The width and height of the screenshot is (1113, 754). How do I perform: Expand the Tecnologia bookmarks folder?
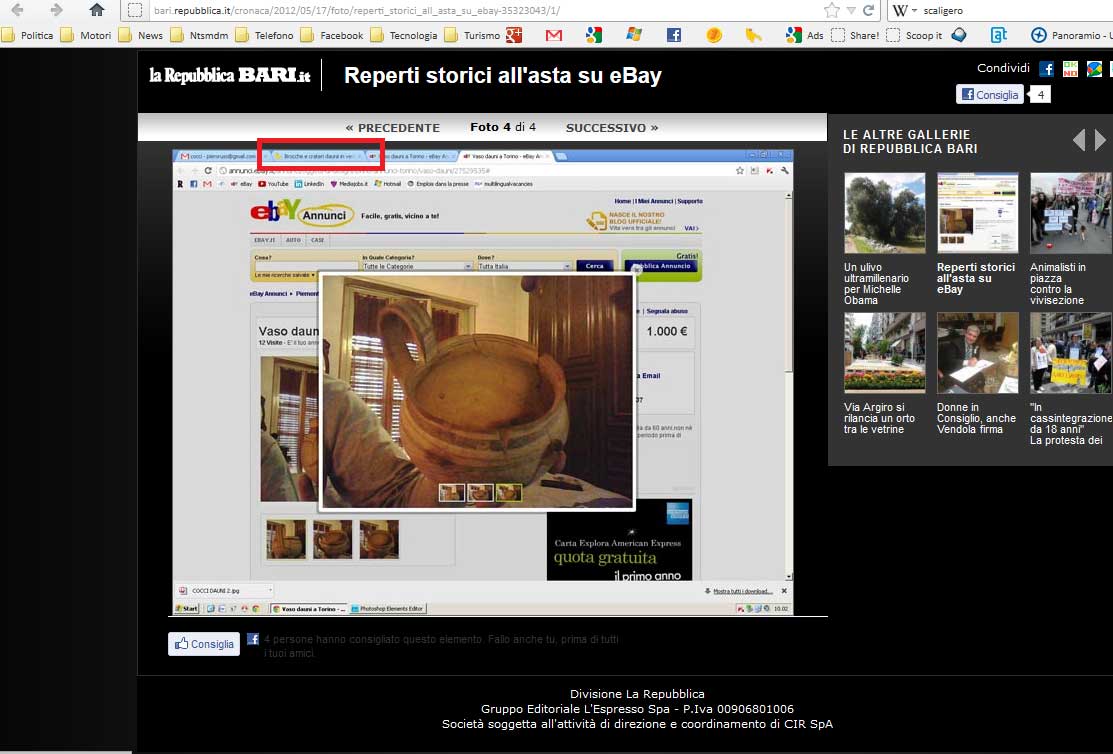click(404, 35)
